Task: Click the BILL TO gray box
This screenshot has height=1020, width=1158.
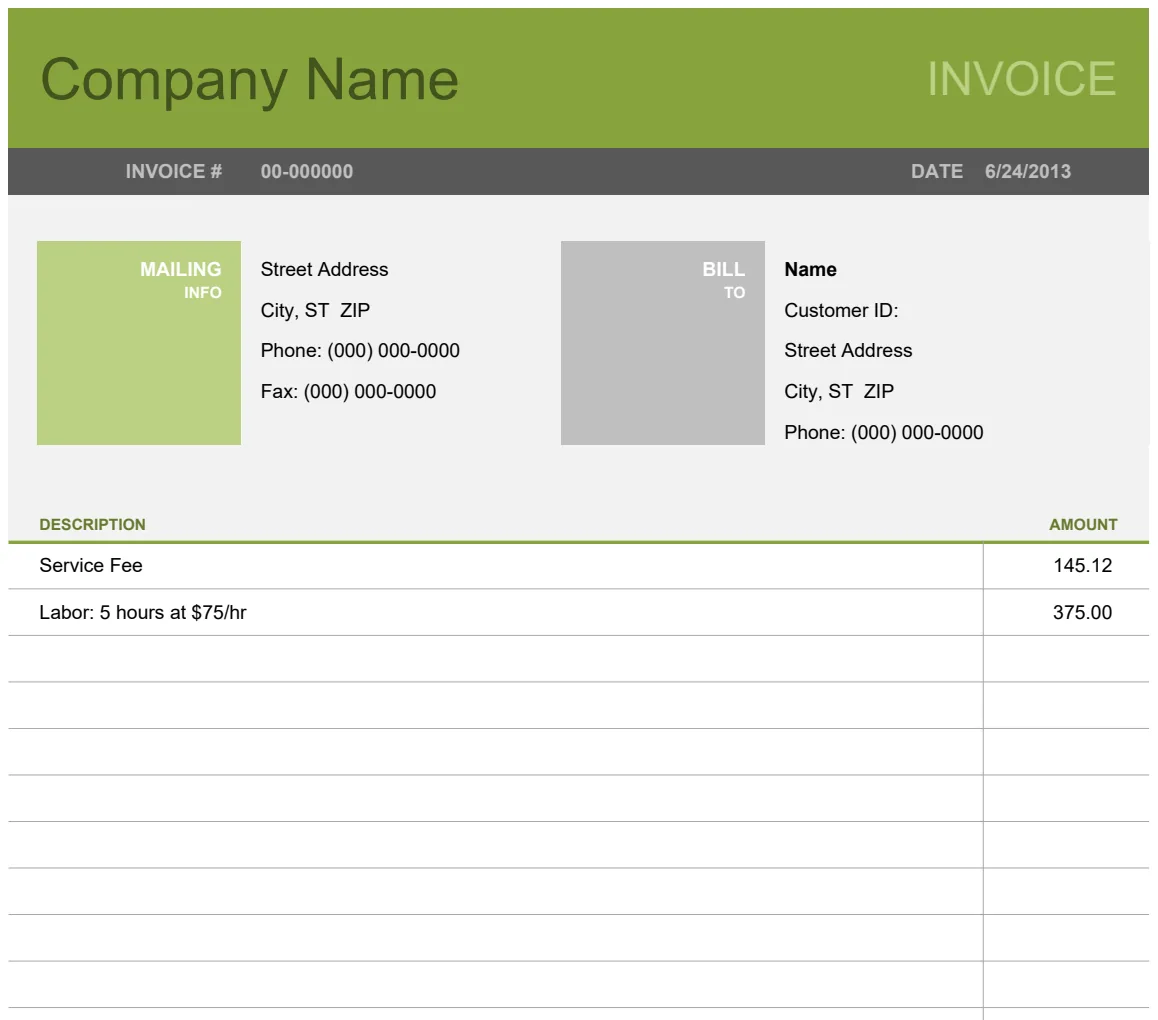Action: coord(662,343)
